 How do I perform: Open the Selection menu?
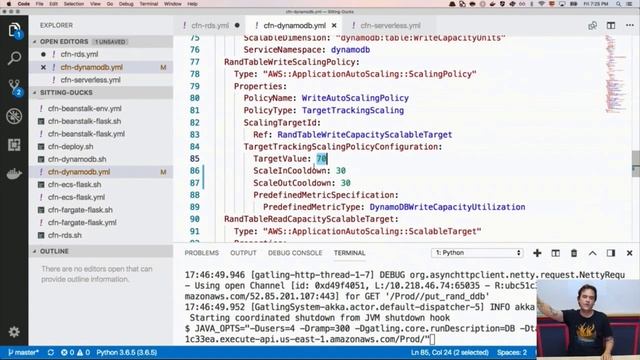74,4
